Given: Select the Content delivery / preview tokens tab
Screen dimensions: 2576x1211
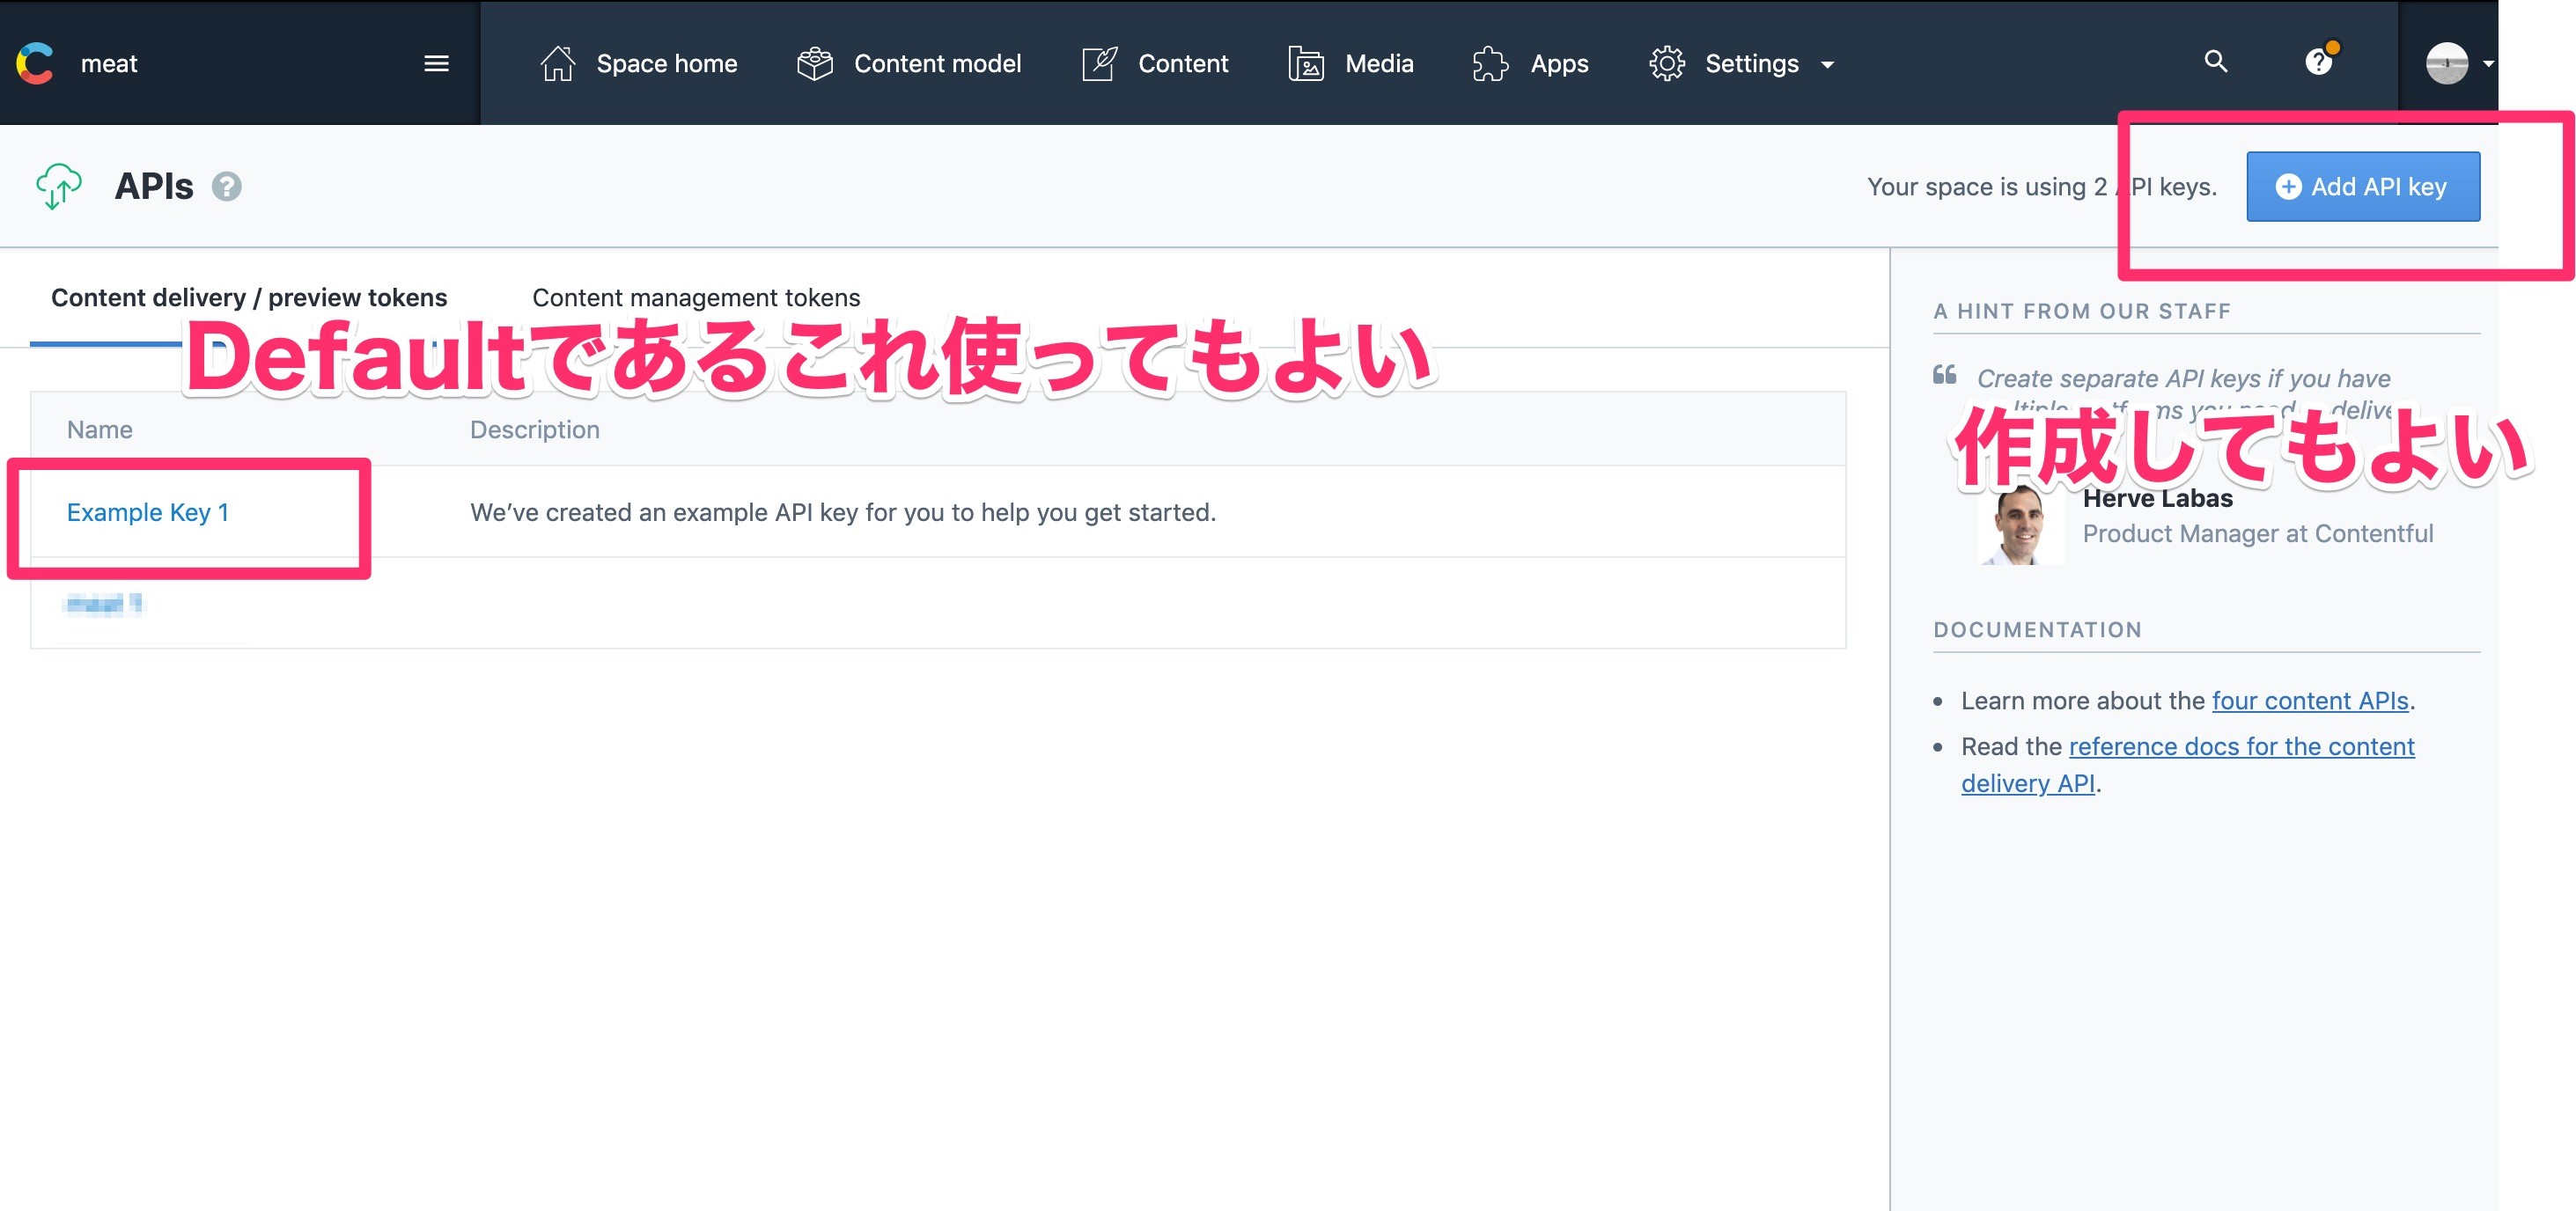Looking at the screenshot, I should (x=249, y=297).
